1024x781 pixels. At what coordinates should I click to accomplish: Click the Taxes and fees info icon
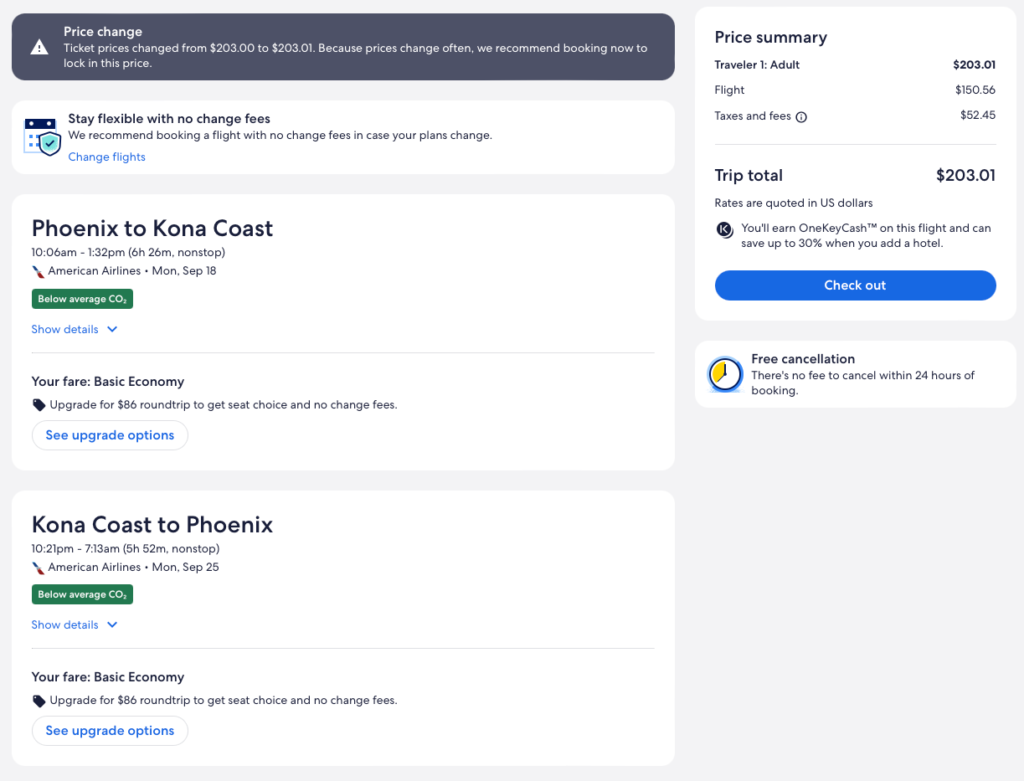tap(801, 117)
